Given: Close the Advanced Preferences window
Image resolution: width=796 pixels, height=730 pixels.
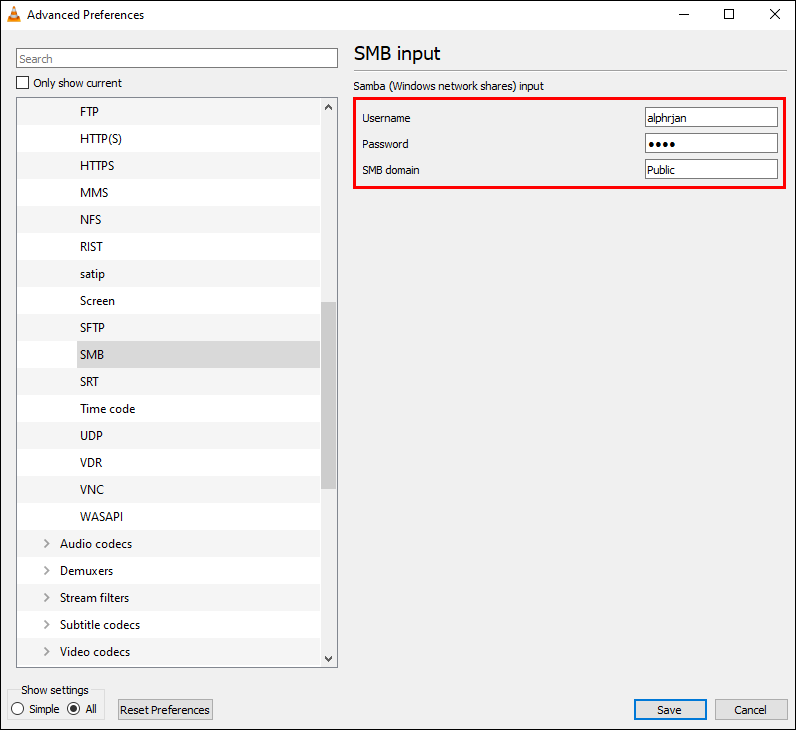Looking at the screenshot, I should coord(775,15).
